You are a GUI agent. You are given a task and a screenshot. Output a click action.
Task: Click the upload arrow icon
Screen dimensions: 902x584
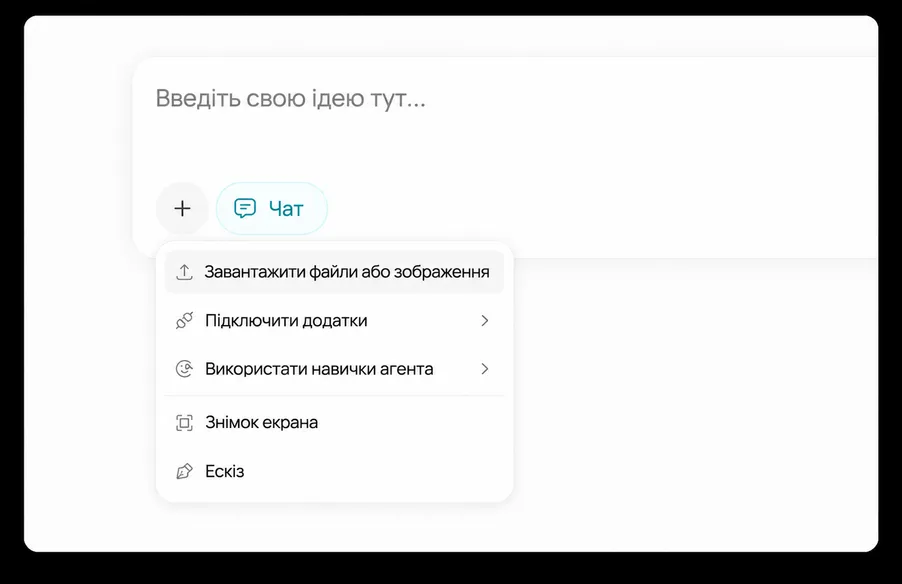pyautogui.click(x=184, y=272)
